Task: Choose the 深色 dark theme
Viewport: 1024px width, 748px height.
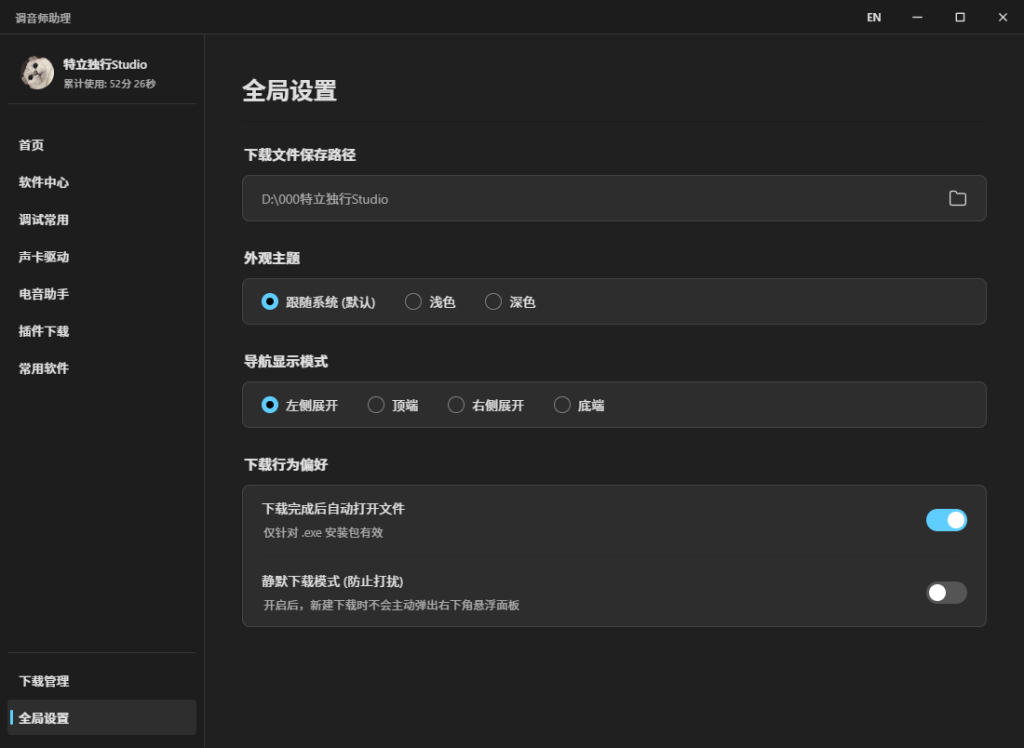Action: (x=493, y=302)
